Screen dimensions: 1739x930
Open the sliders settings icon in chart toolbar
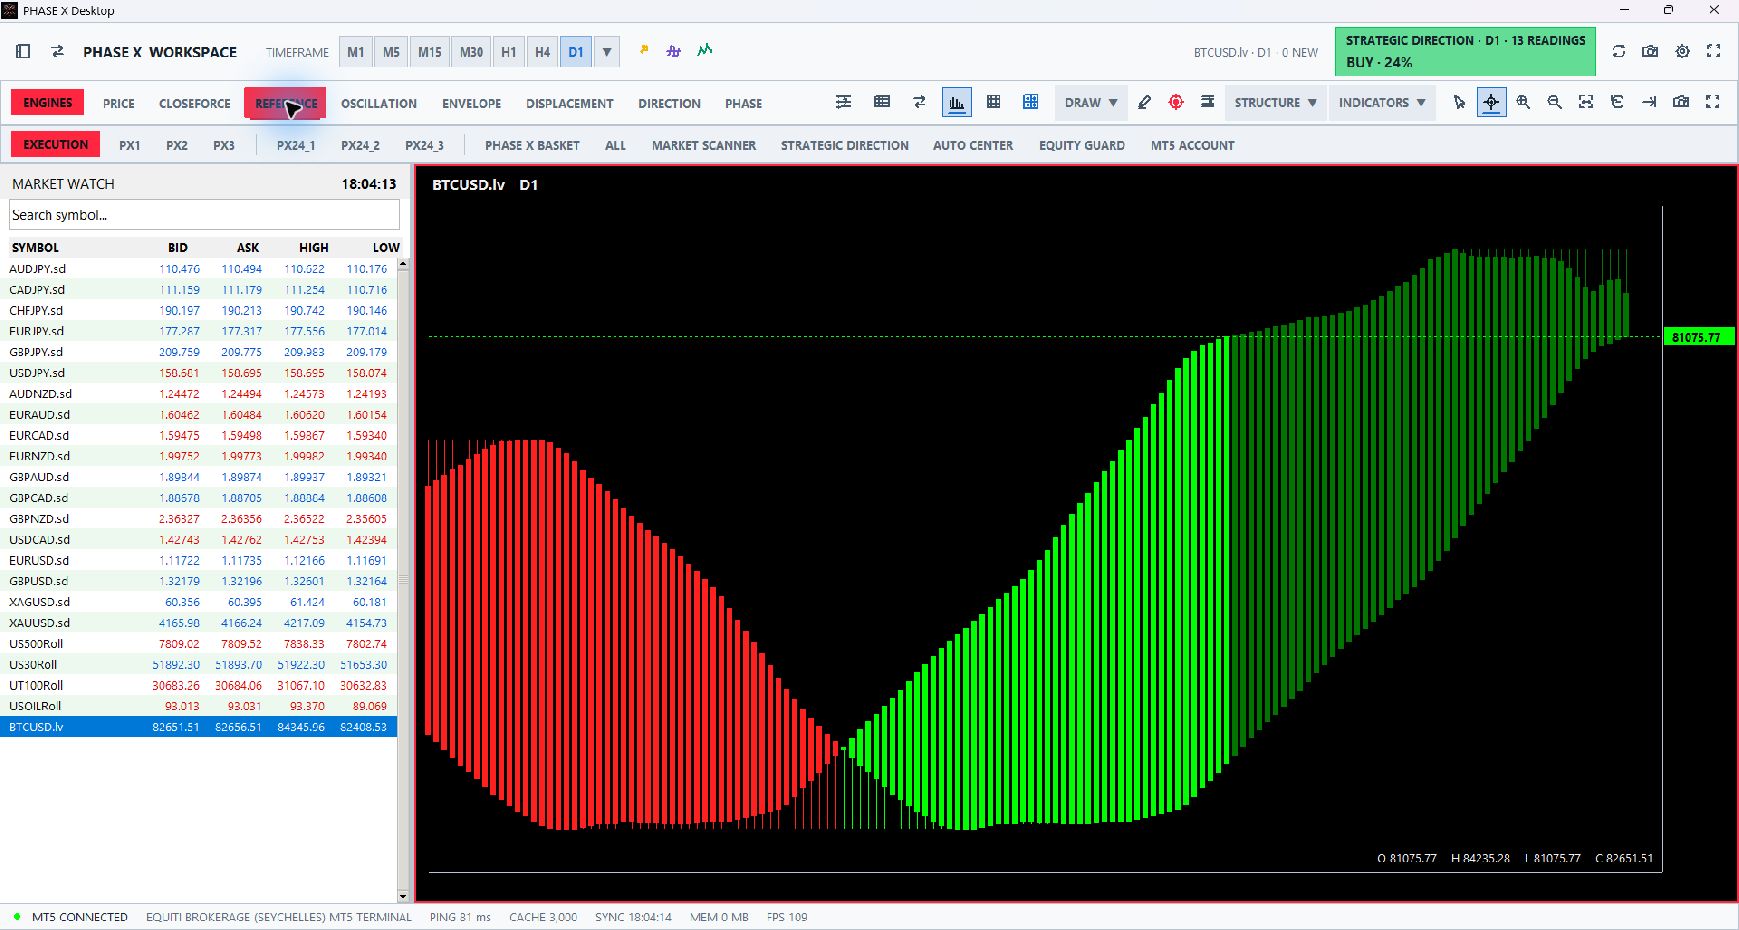(844, 102)
